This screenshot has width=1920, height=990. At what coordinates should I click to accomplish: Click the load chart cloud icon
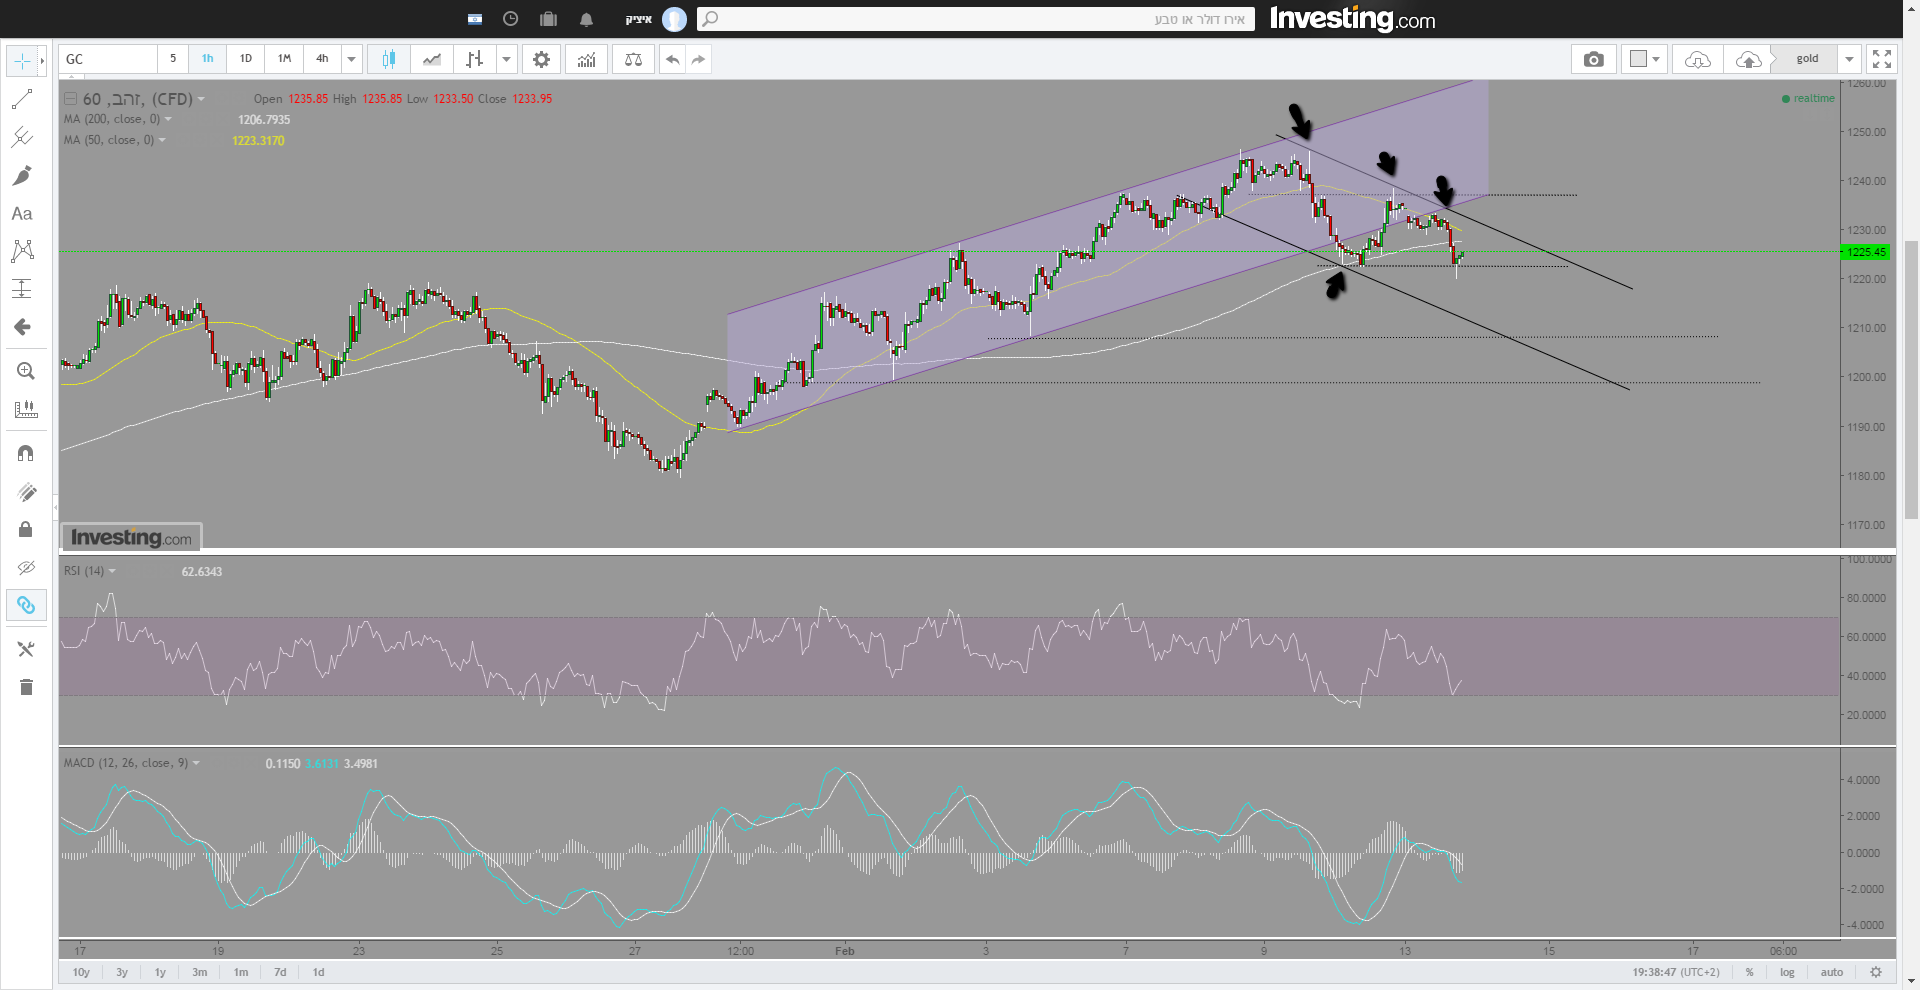click(x=1697, y=59)
